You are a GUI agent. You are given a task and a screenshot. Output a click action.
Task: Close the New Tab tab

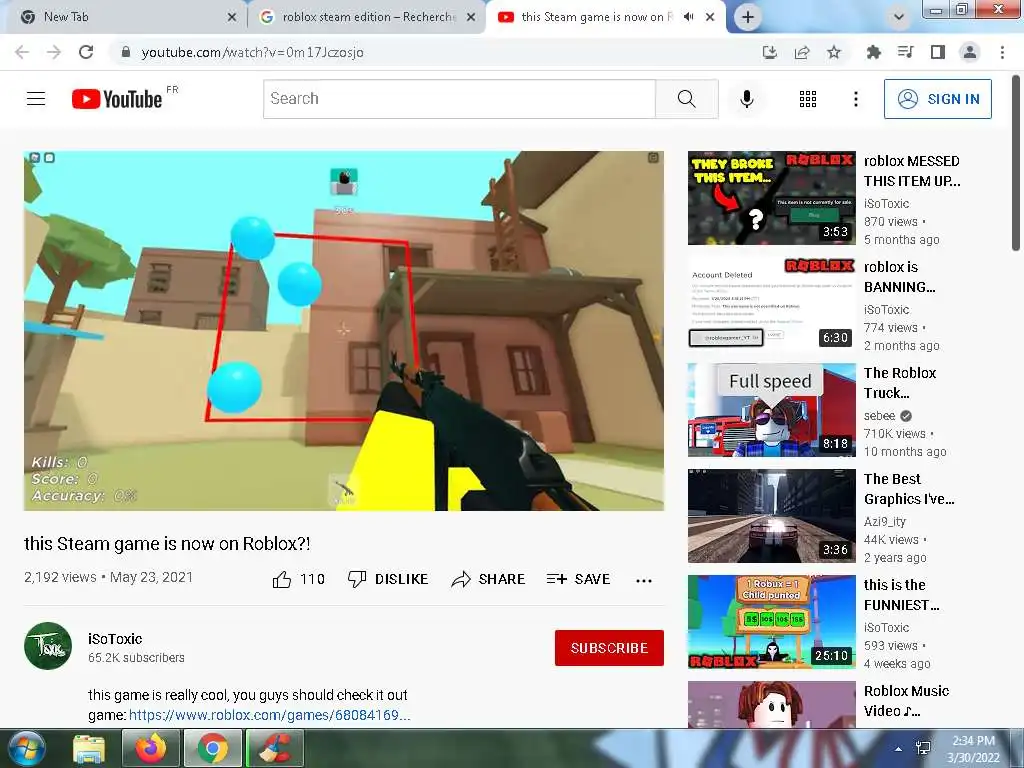tap(231, 18)
